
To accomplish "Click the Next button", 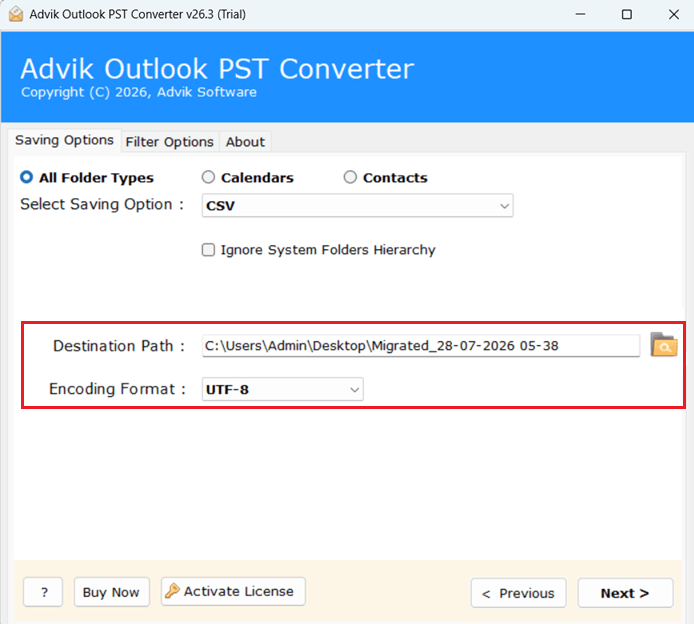I will click(625, 593).
